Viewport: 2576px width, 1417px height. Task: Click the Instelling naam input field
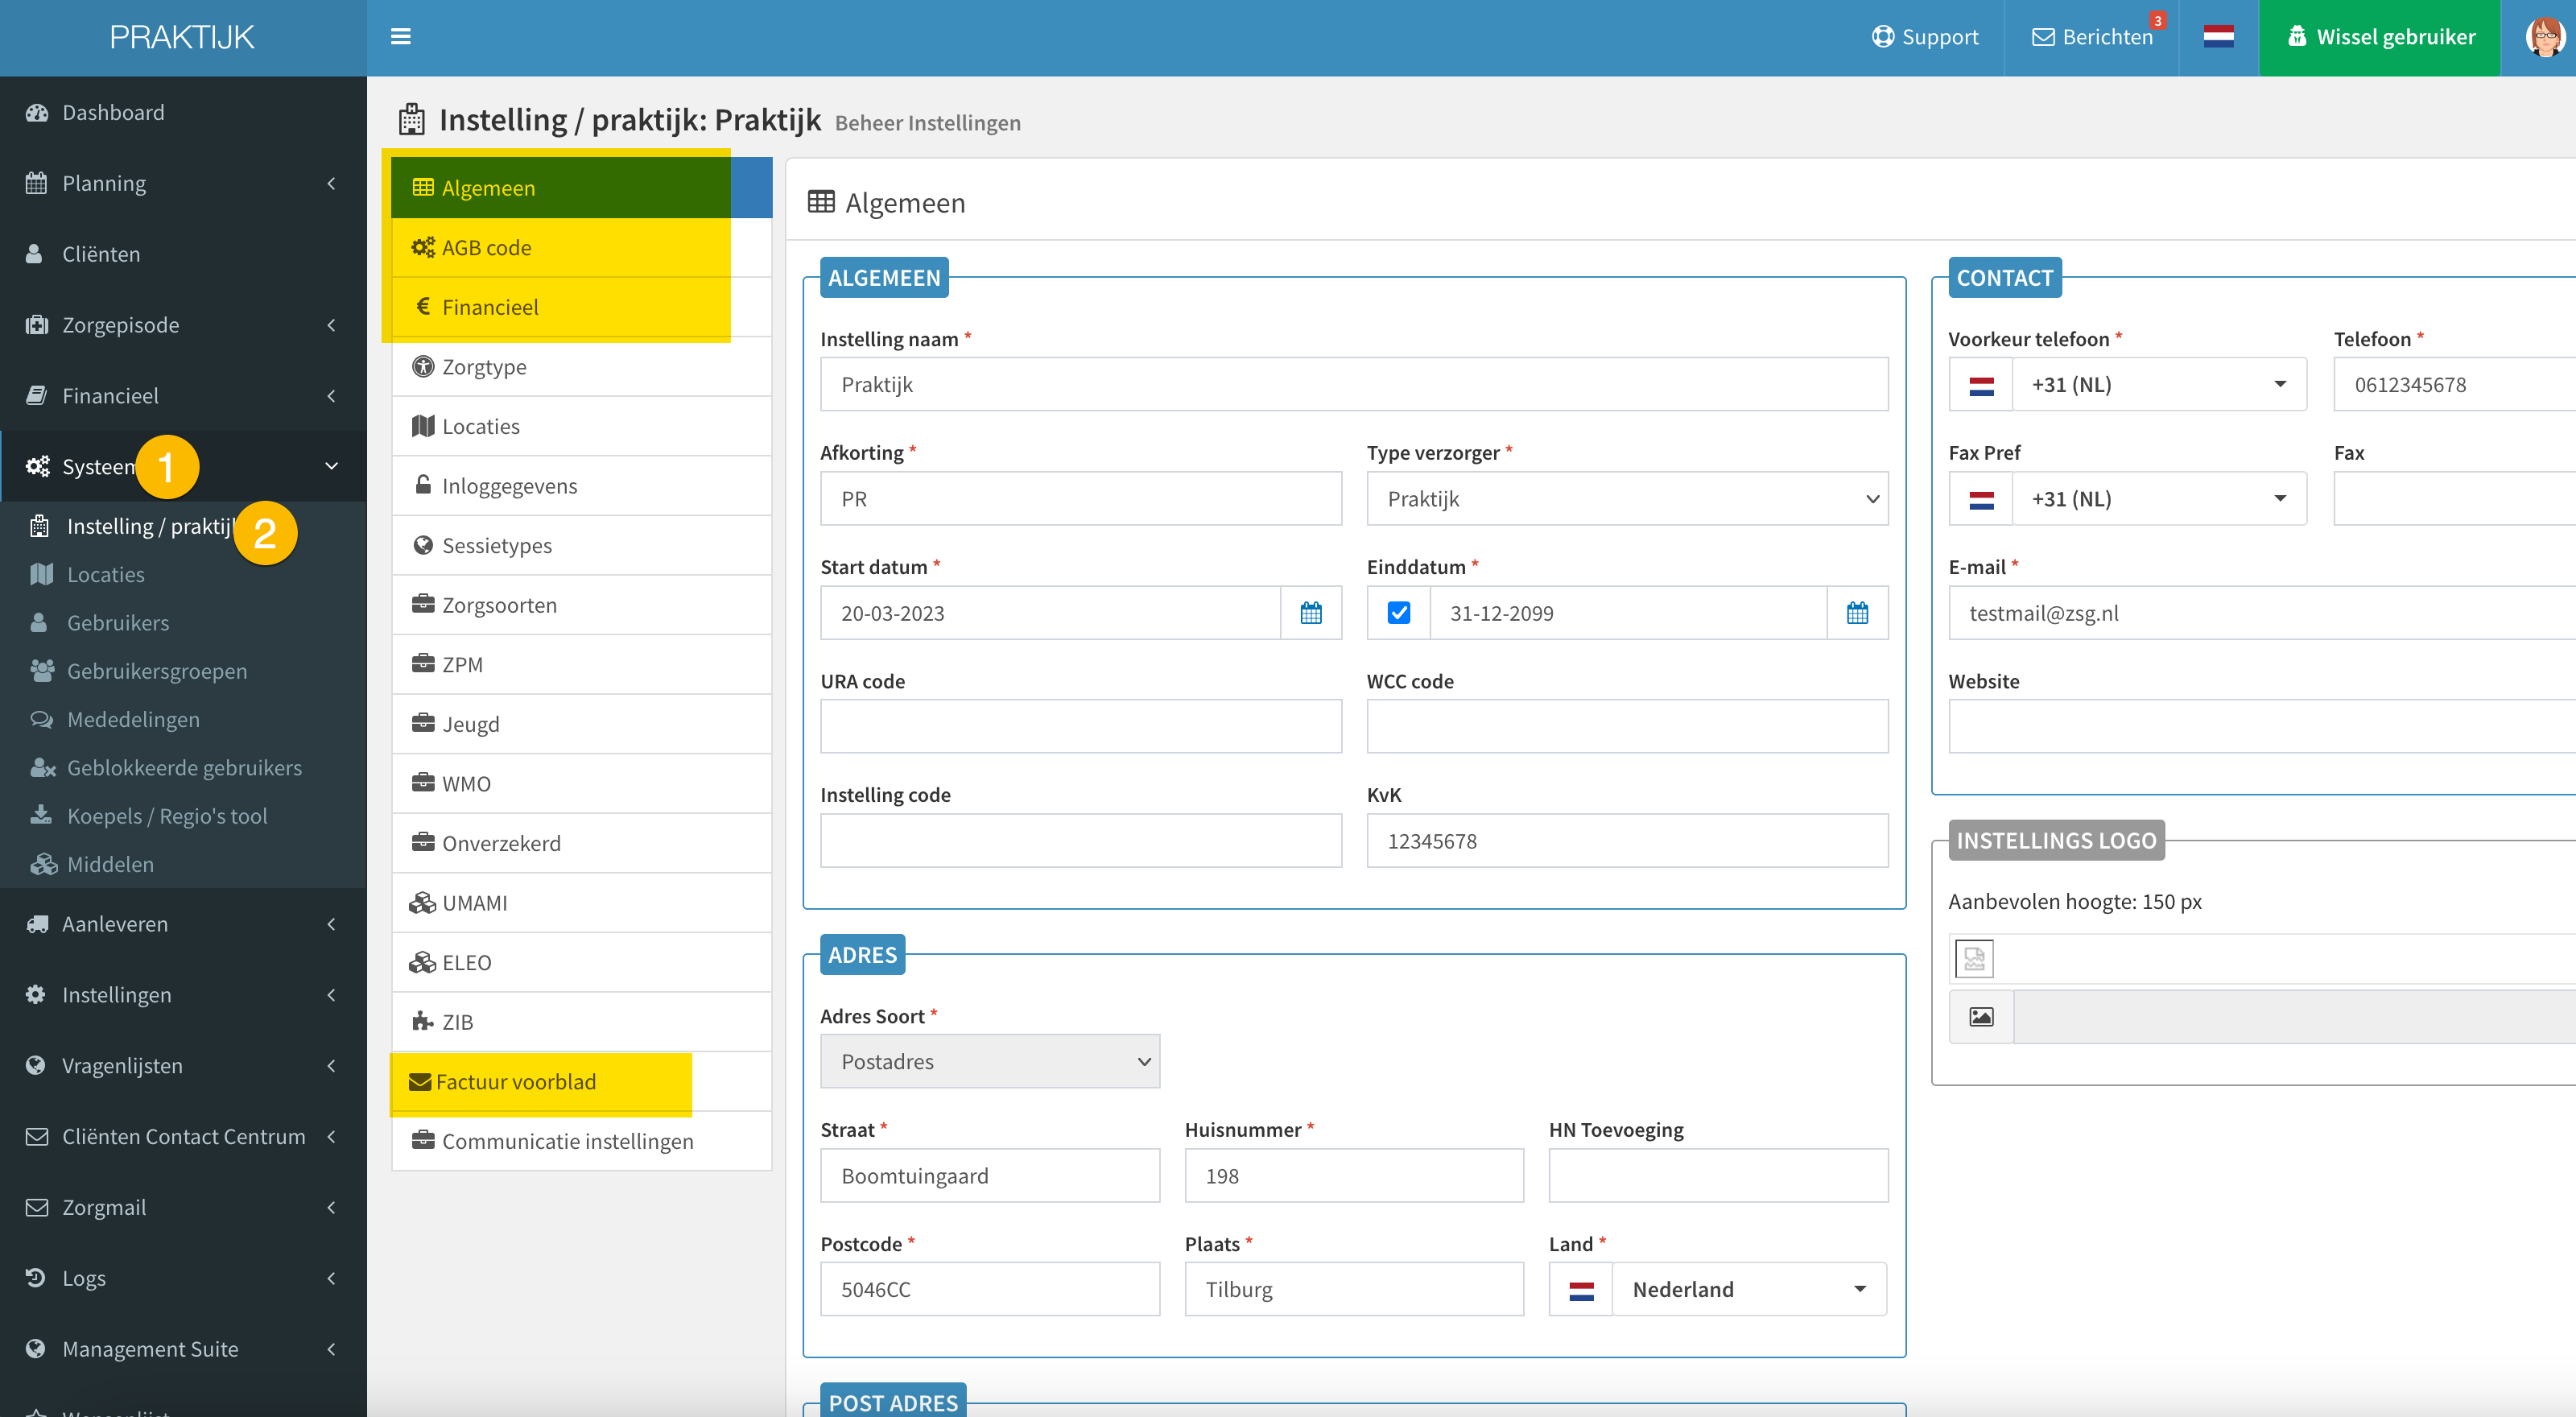1354,385
